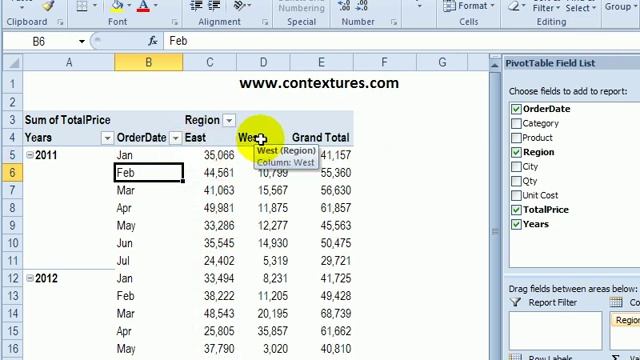Image resolution: width=640 pixels, height=360 pixels.
Task: Open the text Orientation tool
Action: click(239, 5)
